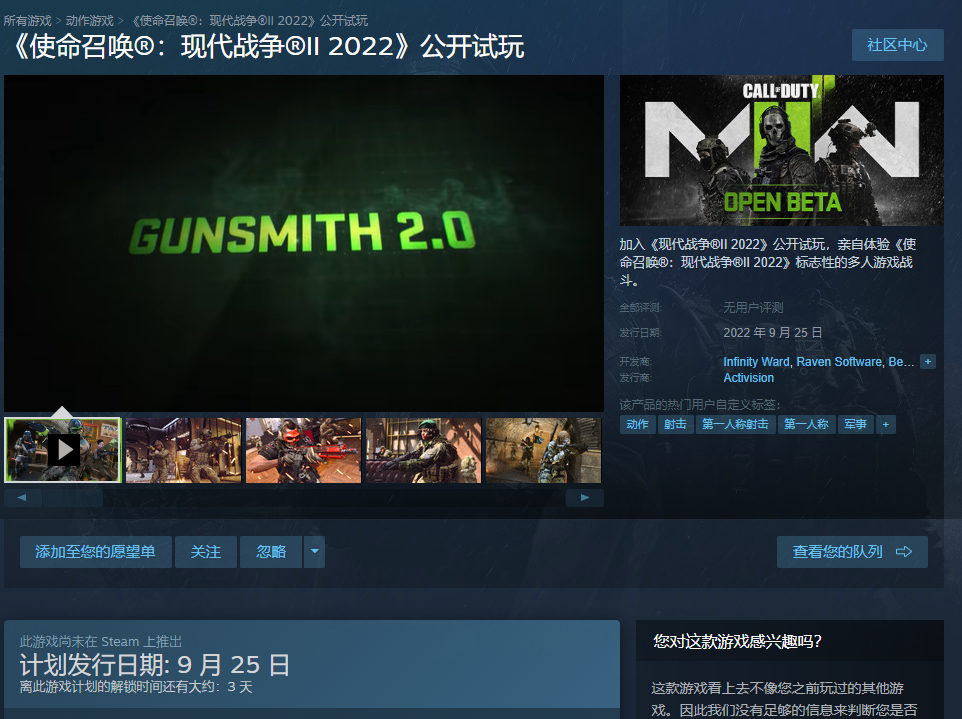Click the Call of Duty Open Beta header image

pyautogui.click(x=782, y=150)
